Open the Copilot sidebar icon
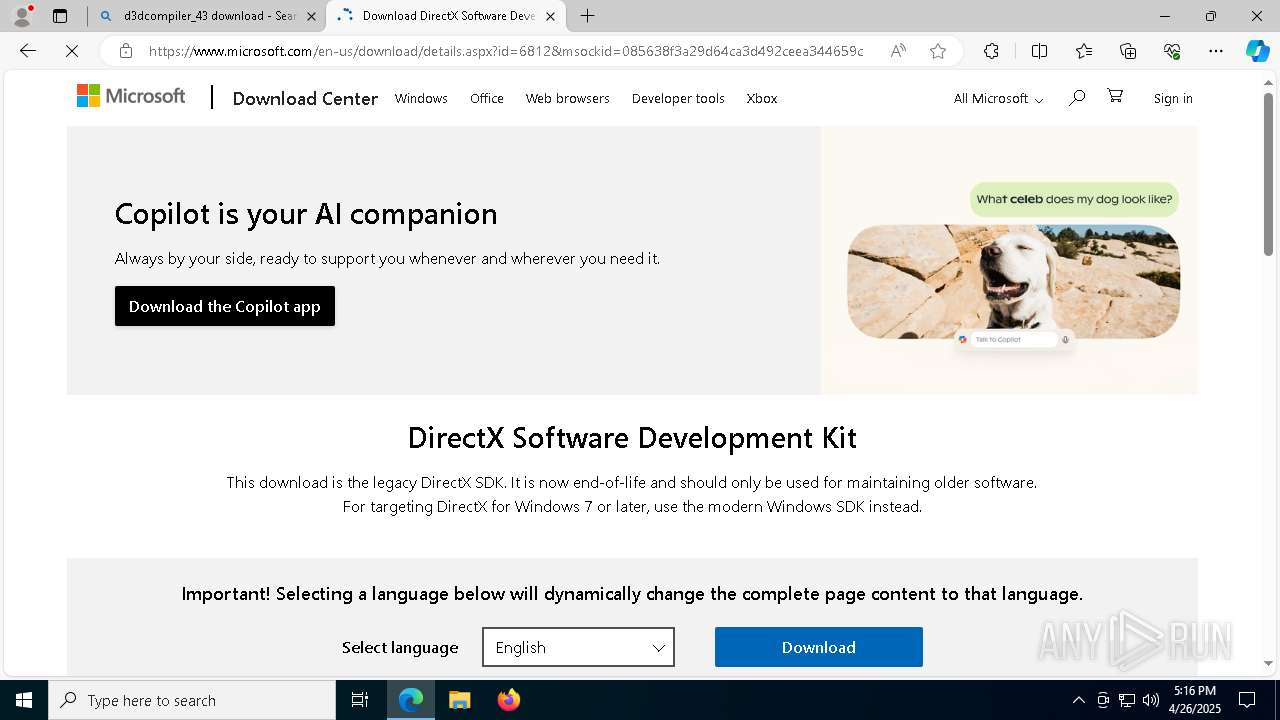The width and height of the screenshot is (1280, 720). pyautogui.click(x=1257, y=51)
